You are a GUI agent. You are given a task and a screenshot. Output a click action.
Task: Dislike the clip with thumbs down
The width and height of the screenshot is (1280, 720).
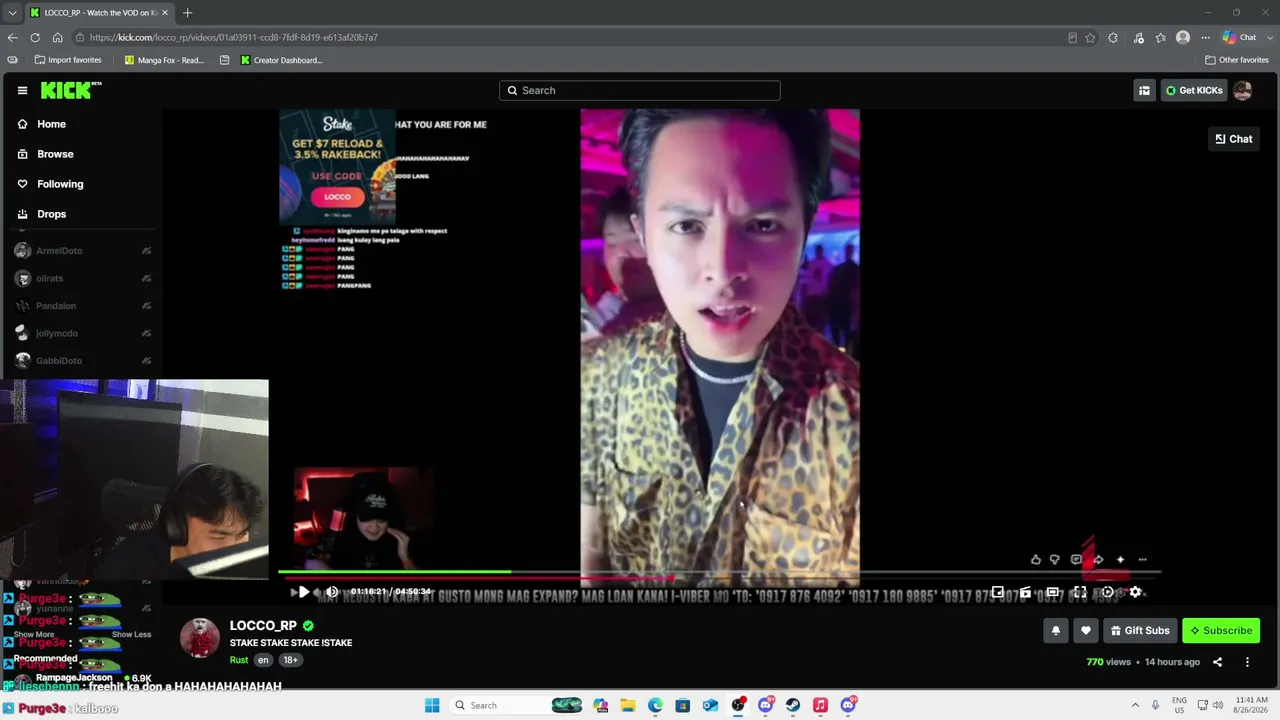tap(1054, 560)
